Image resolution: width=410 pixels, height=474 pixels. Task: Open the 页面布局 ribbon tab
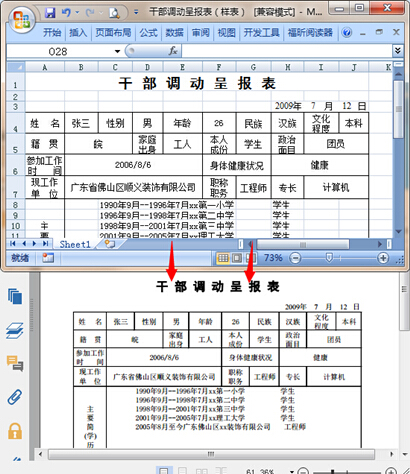tap(113, 33)
